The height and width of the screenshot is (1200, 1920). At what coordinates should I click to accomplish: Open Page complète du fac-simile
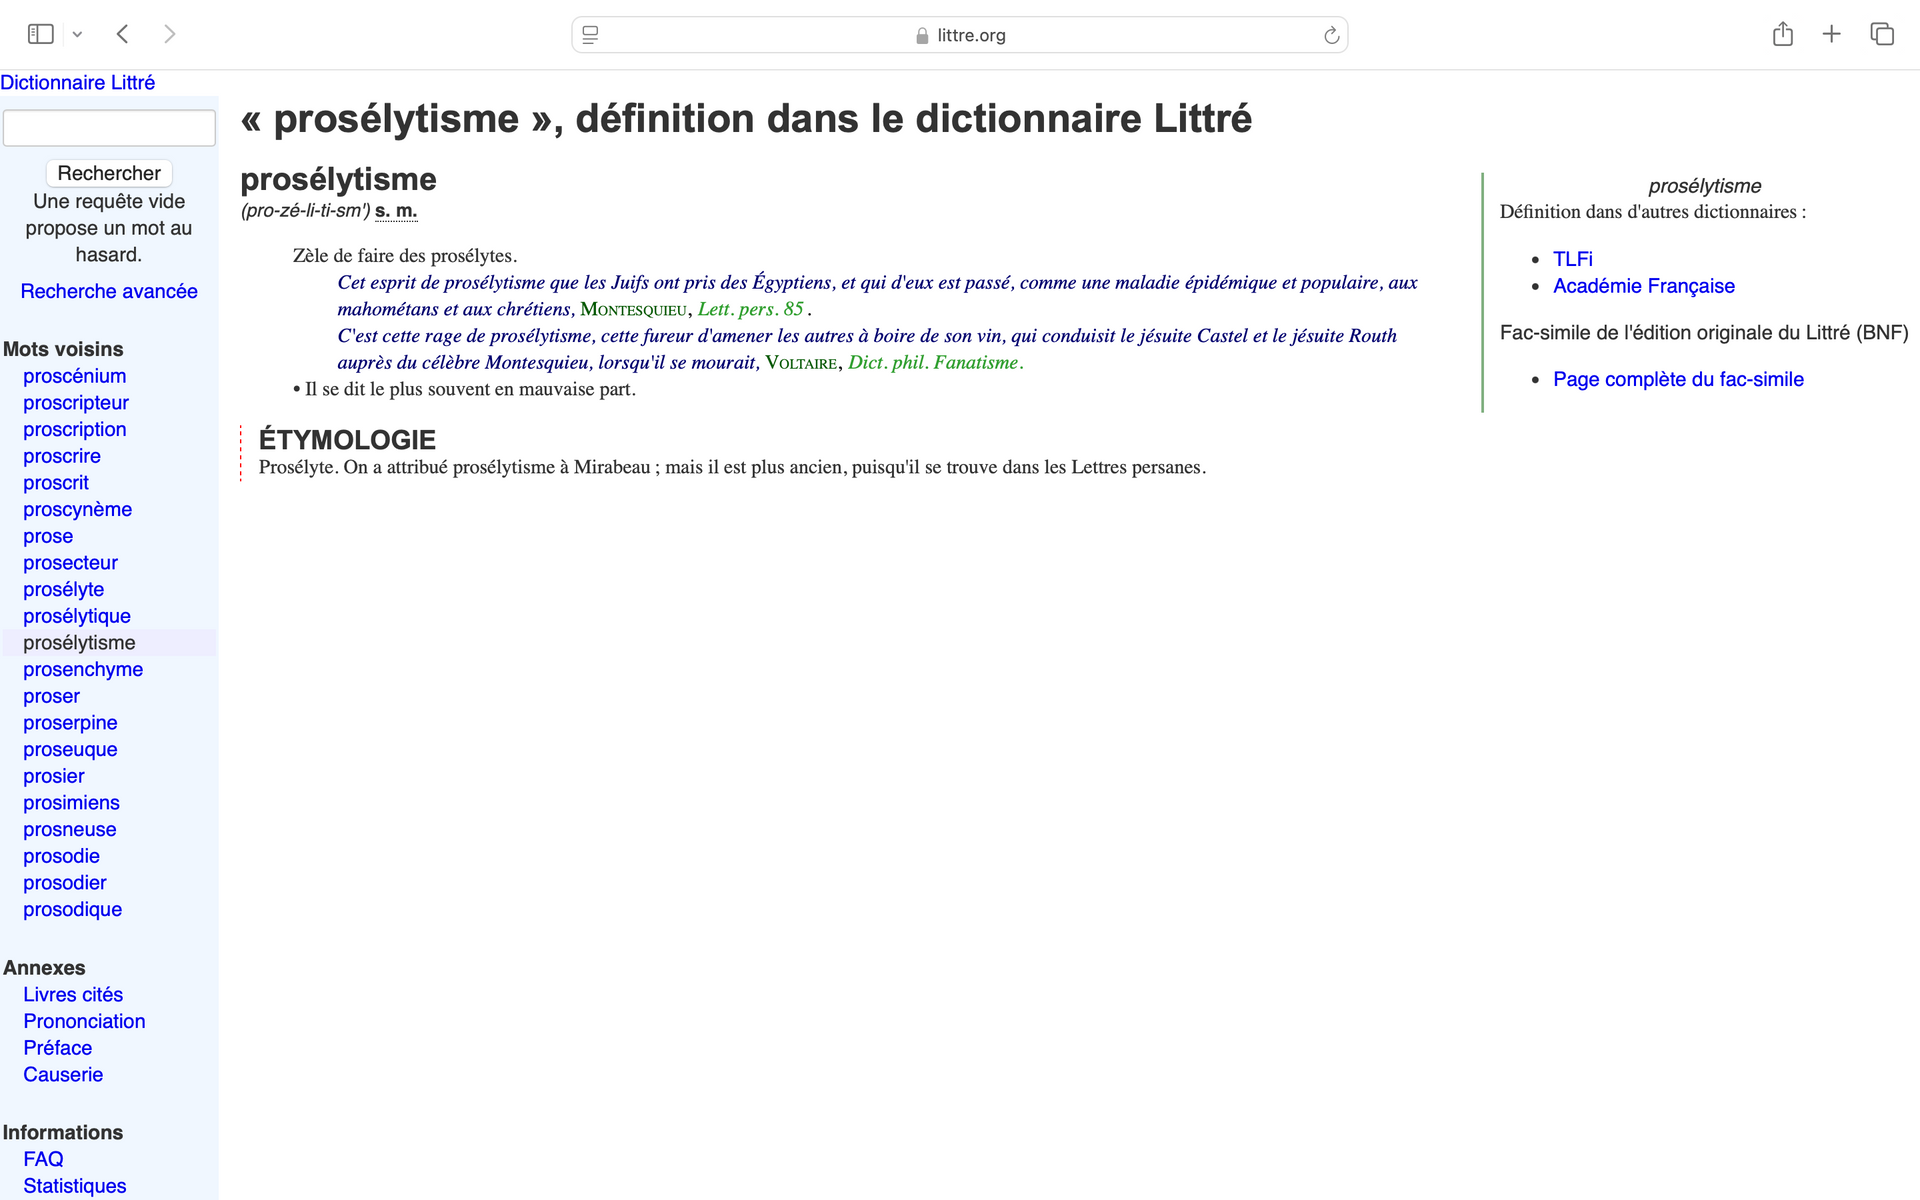(1677, 379)
